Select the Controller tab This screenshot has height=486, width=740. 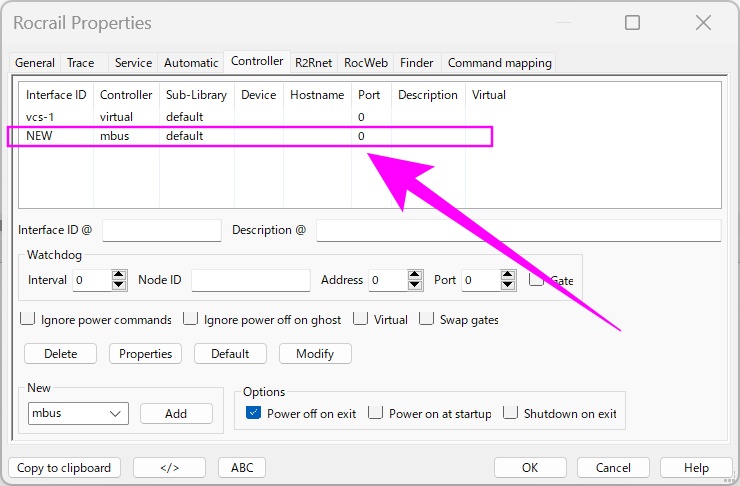(257, 61)
